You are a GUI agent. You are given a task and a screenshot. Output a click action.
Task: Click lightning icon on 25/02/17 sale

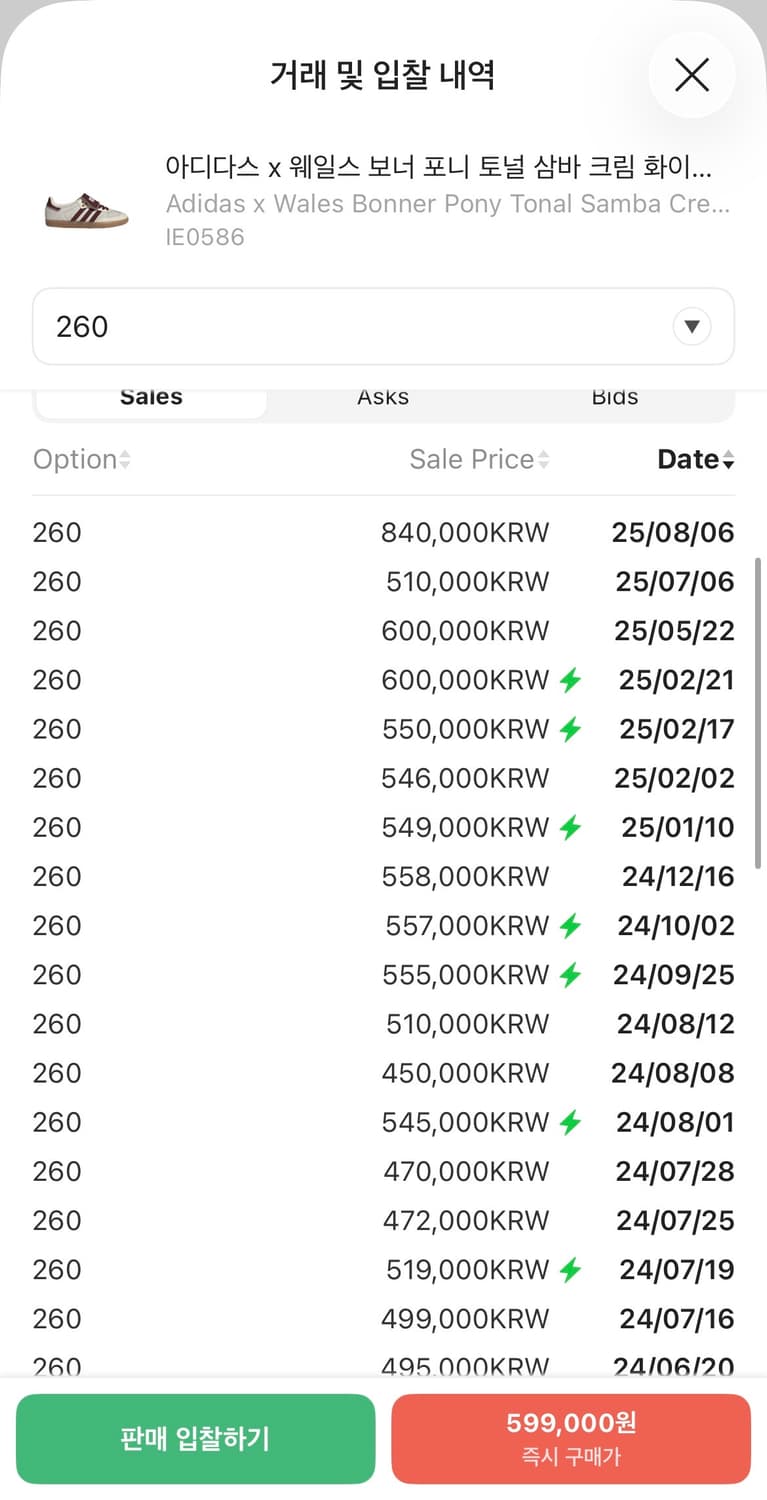570,730
